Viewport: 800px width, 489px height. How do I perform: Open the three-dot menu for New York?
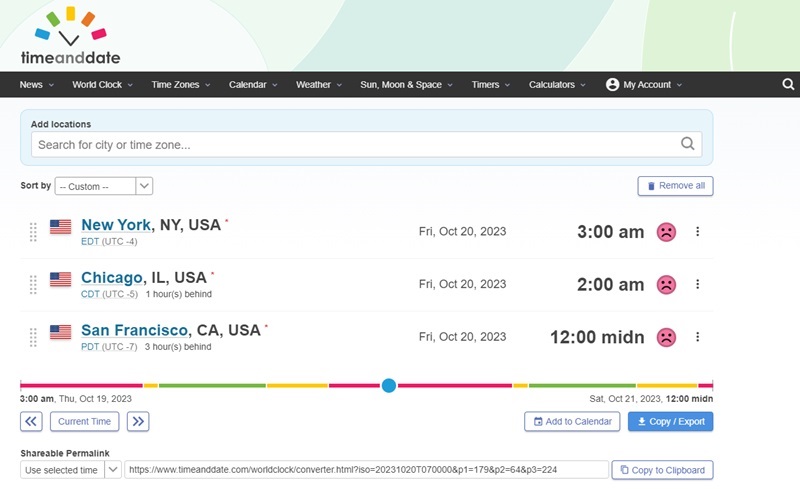[x=697, y=232]
